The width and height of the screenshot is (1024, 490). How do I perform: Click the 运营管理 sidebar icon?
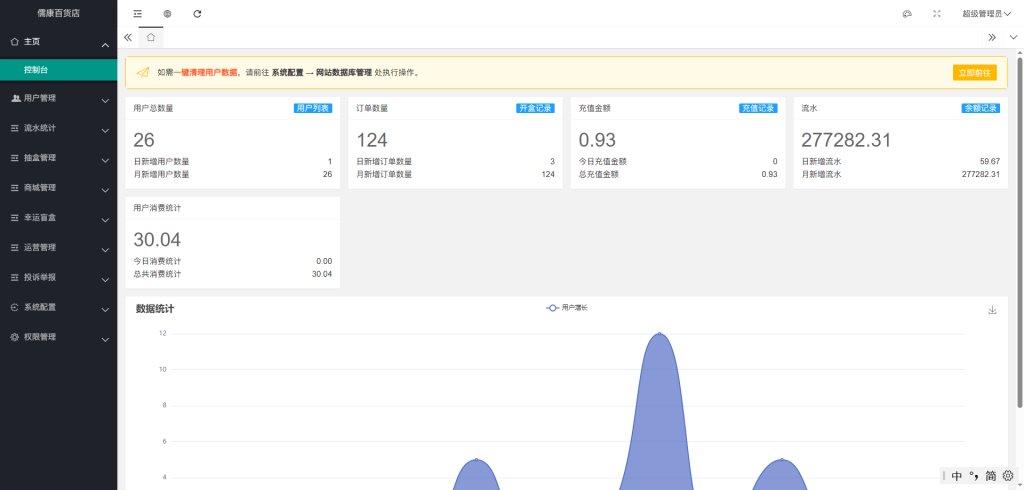(15, 248)
